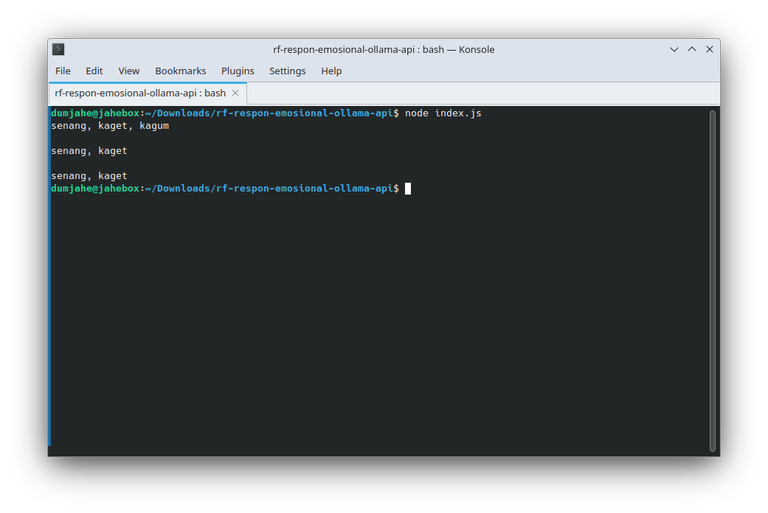Select the rf-respon-emosional-ollama-api : bash tab
Image resolution: width=768 pixels, height=513 pixels.
pyautogui.click(x=140, y=93)
